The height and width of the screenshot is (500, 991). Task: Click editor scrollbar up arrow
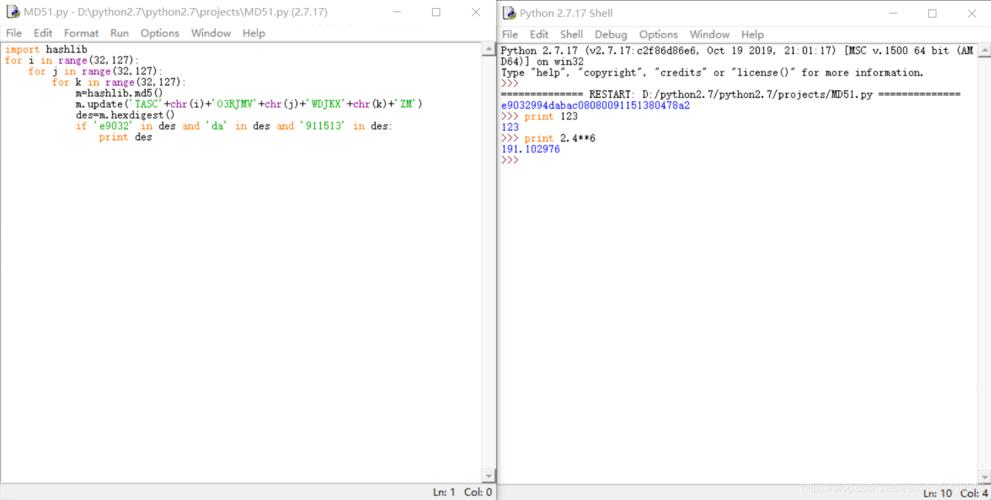coord(488,49)
